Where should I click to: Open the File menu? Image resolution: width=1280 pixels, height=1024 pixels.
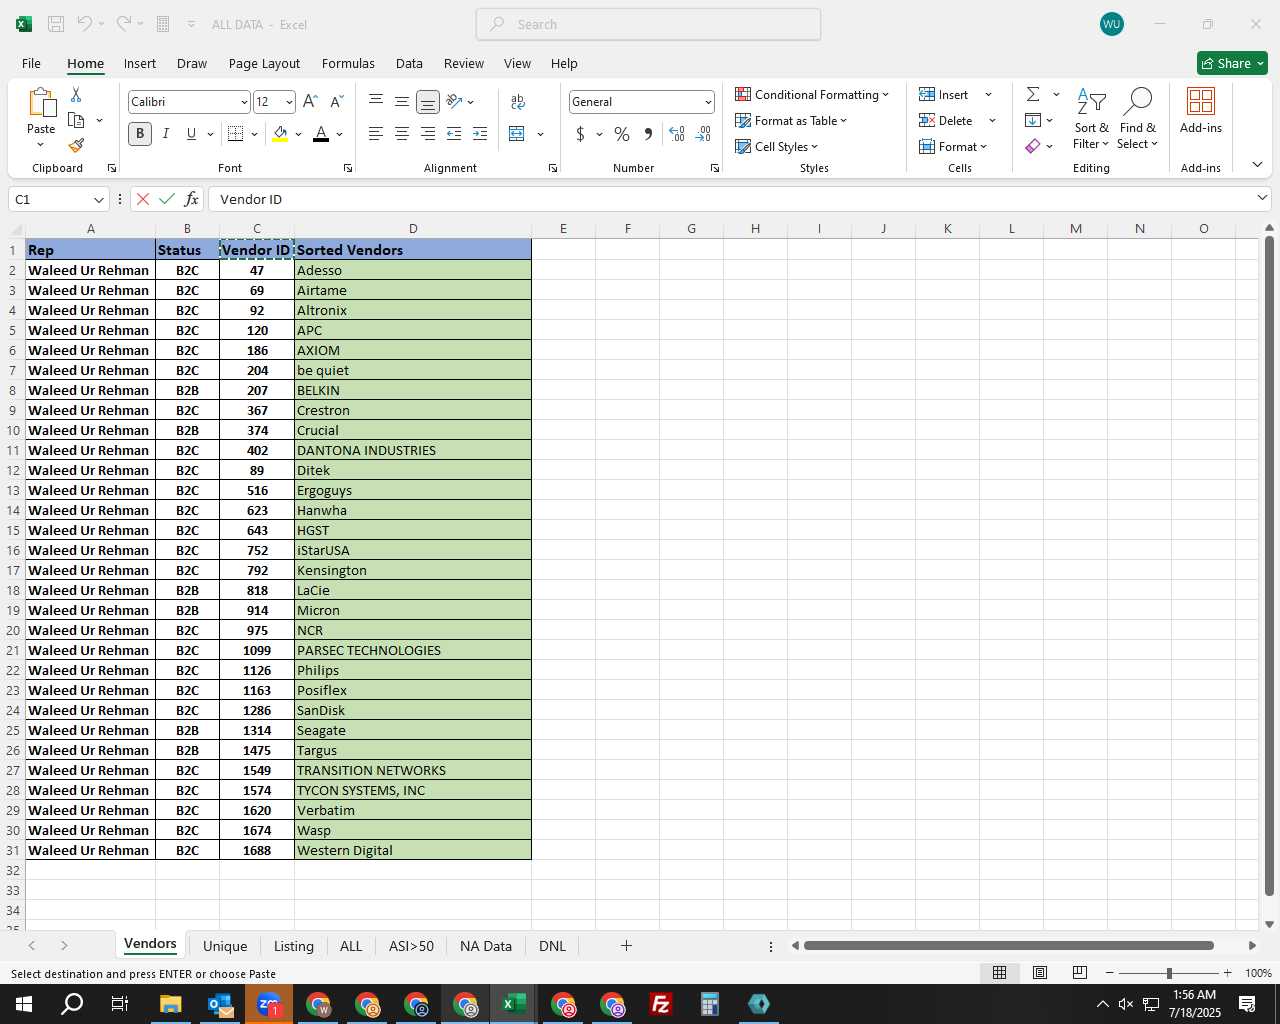coord(31,63)
